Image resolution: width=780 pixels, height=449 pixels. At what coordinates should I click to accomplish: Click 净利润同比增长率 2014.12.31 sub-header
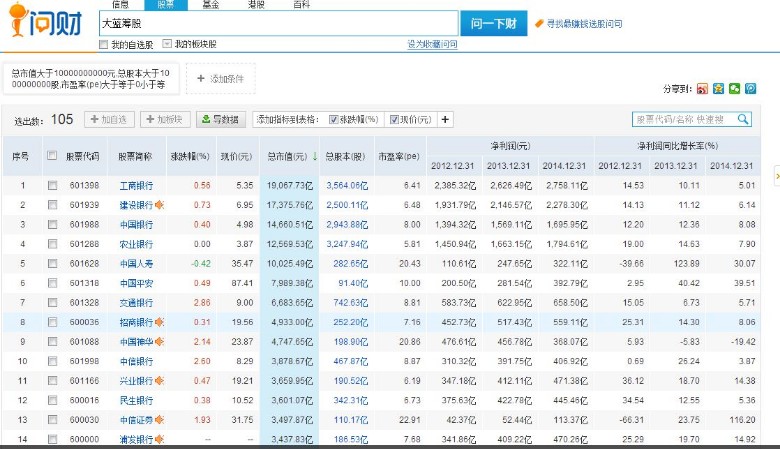(x=732, y=166)
